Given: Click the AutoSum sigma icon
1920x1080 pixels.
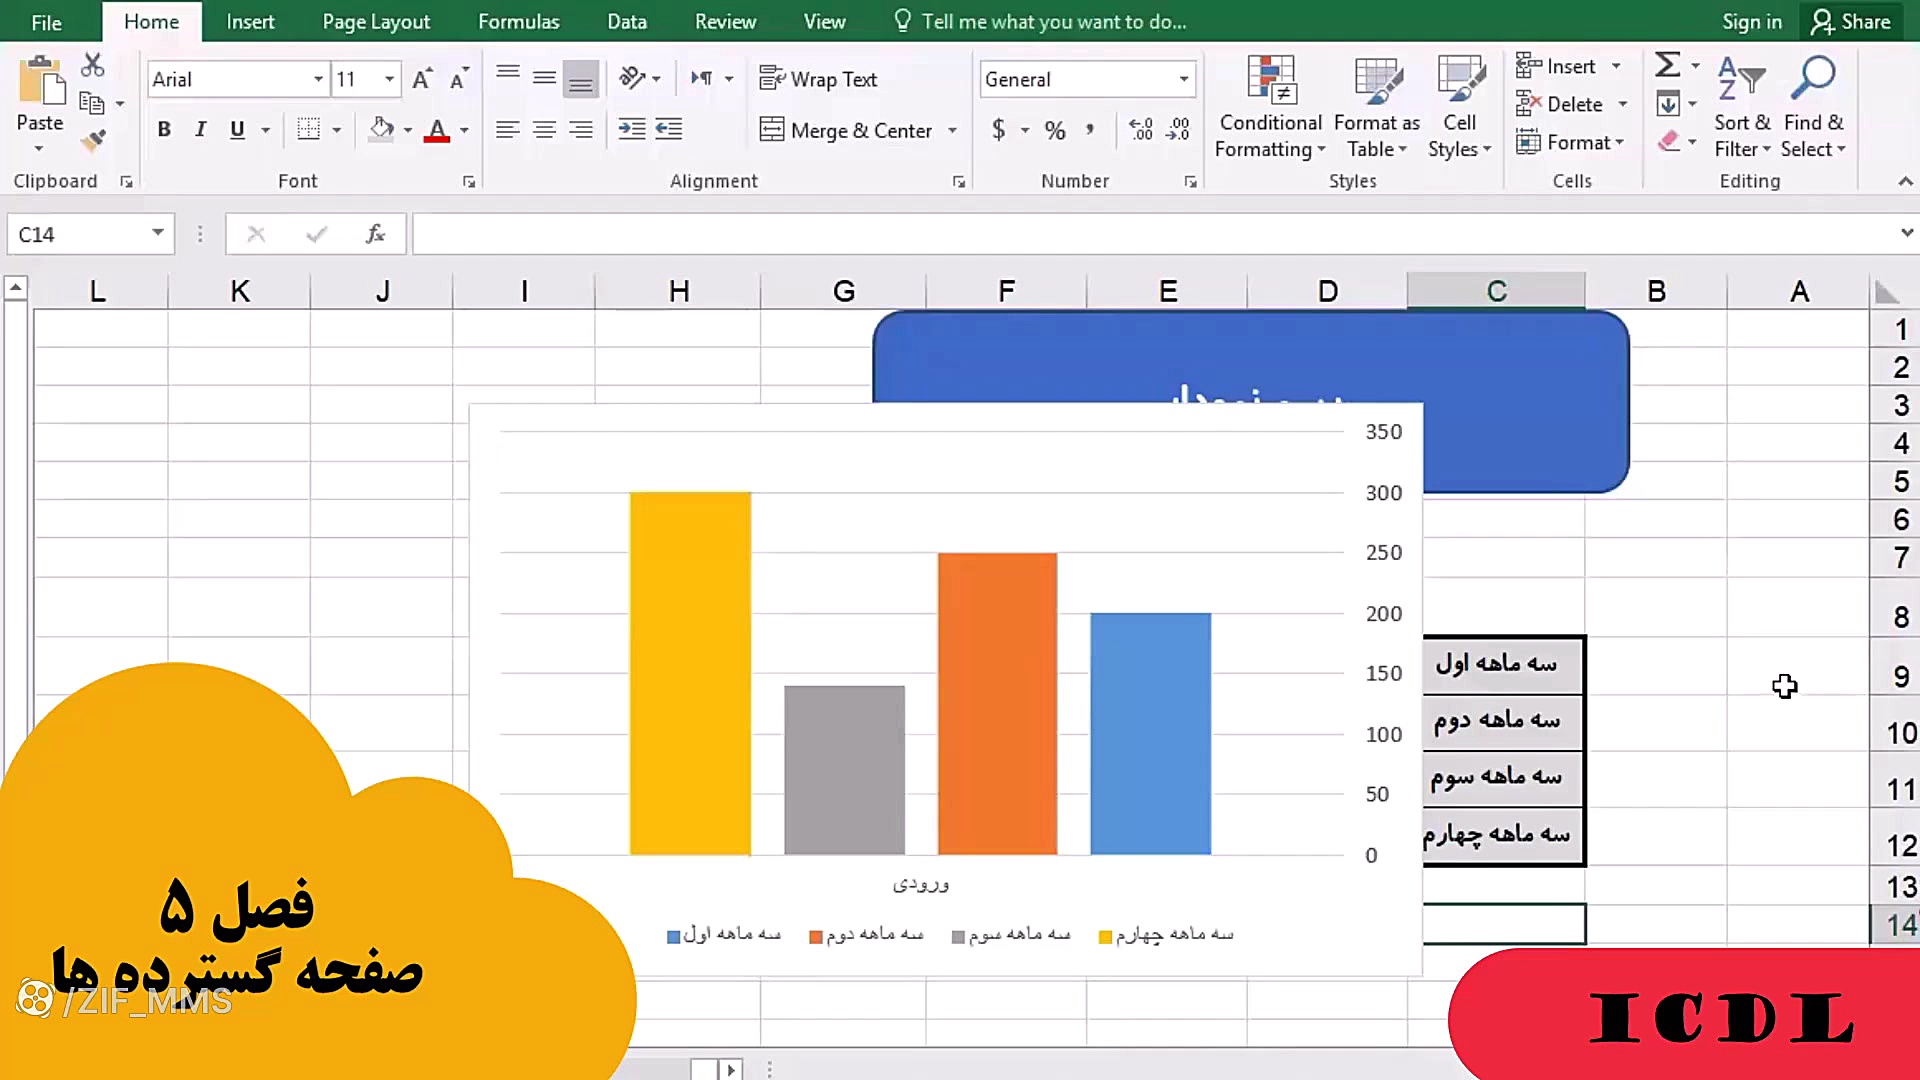Looking at the screenshot, I should point(1667,65).
